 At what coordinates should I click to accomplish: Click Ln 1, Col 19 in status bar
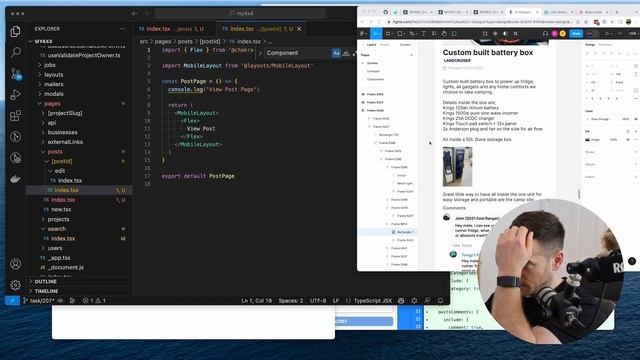[x=256, y=300]
